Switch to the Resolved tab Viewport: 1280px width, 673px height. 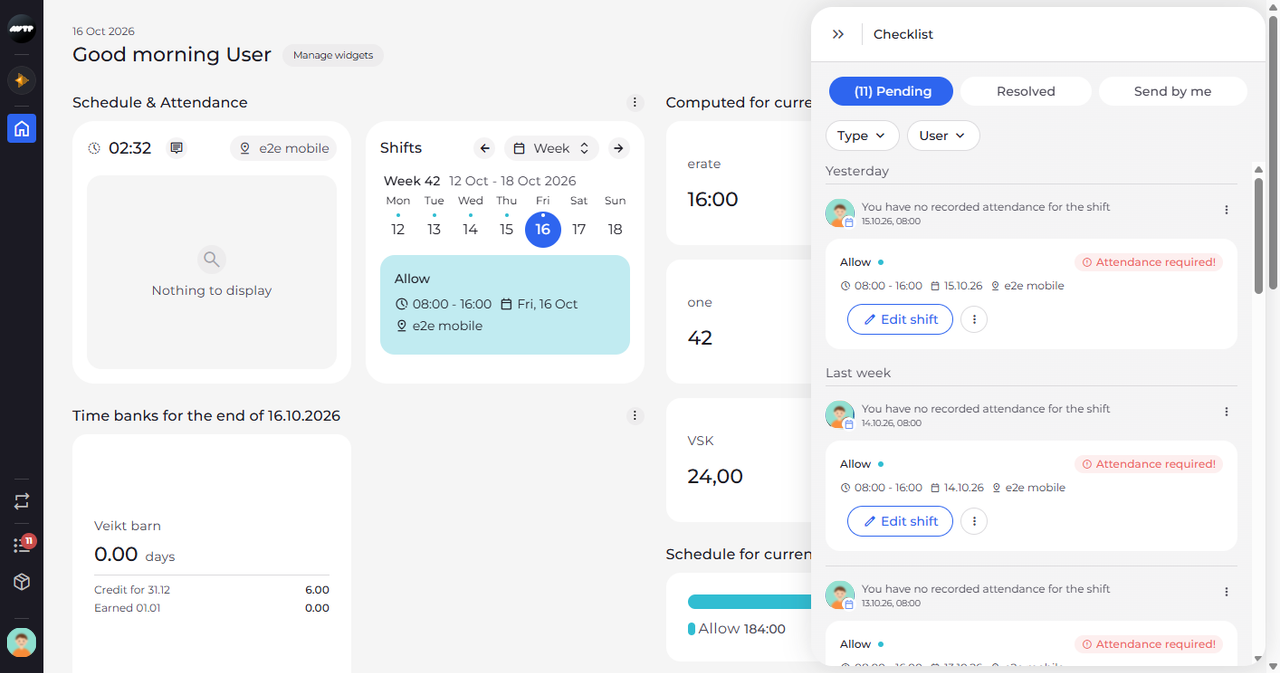tap(1026, 91)
